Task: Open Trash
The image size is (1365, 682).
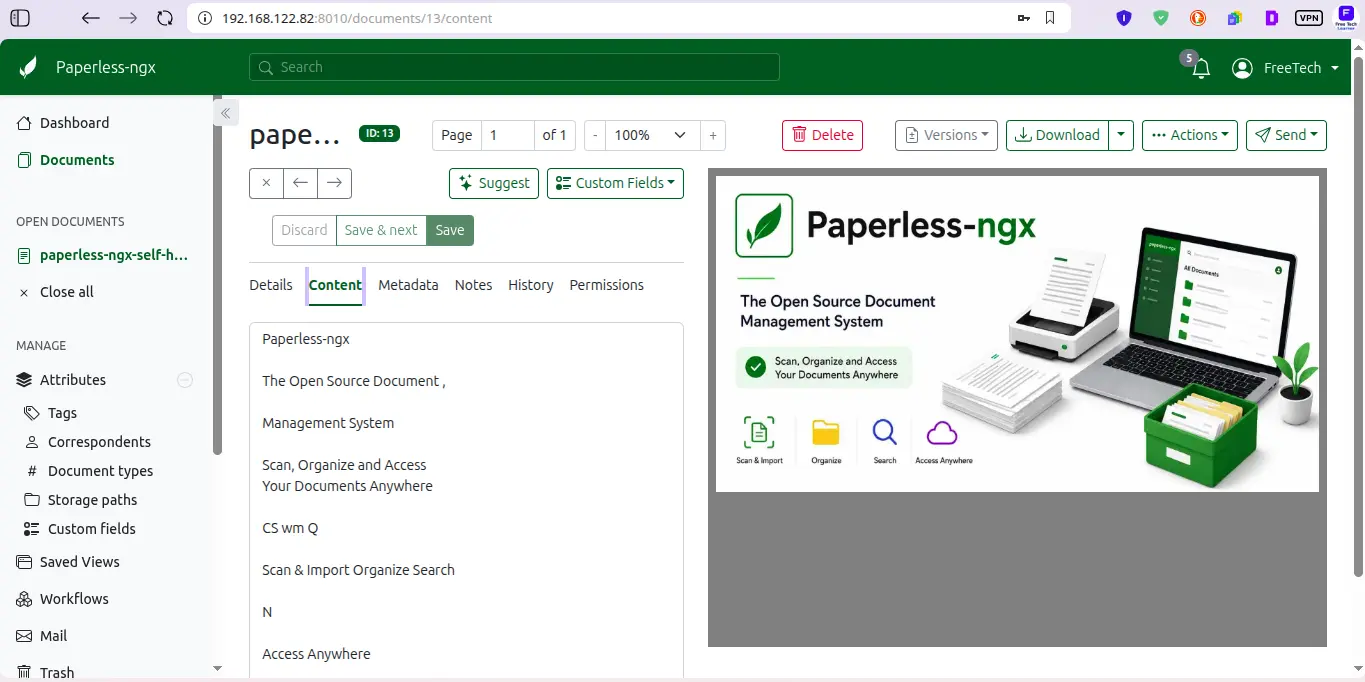Action: pos(56,672)
